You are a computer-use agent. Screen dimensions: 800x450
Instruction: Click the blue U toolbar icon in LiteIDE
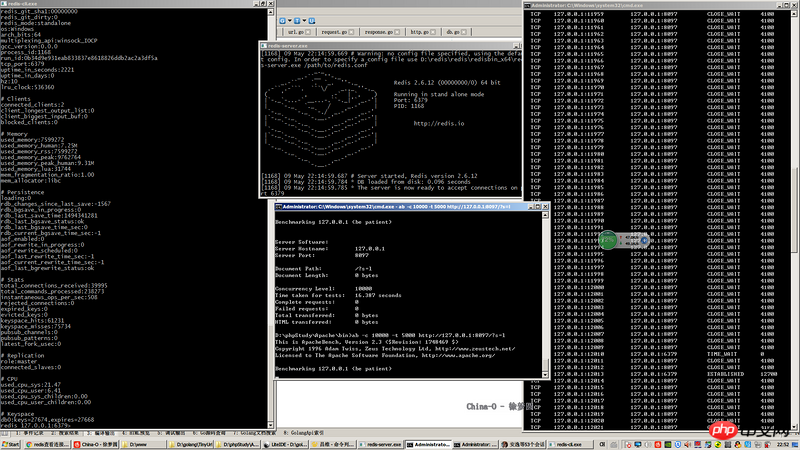click(x=312, y=21)
